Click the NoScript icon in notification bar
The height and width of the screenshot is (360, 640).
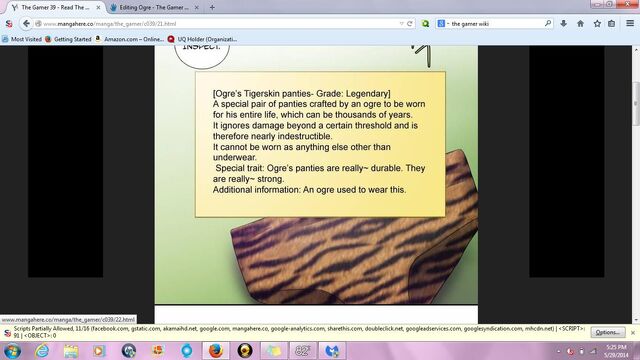tap(7, 333)
